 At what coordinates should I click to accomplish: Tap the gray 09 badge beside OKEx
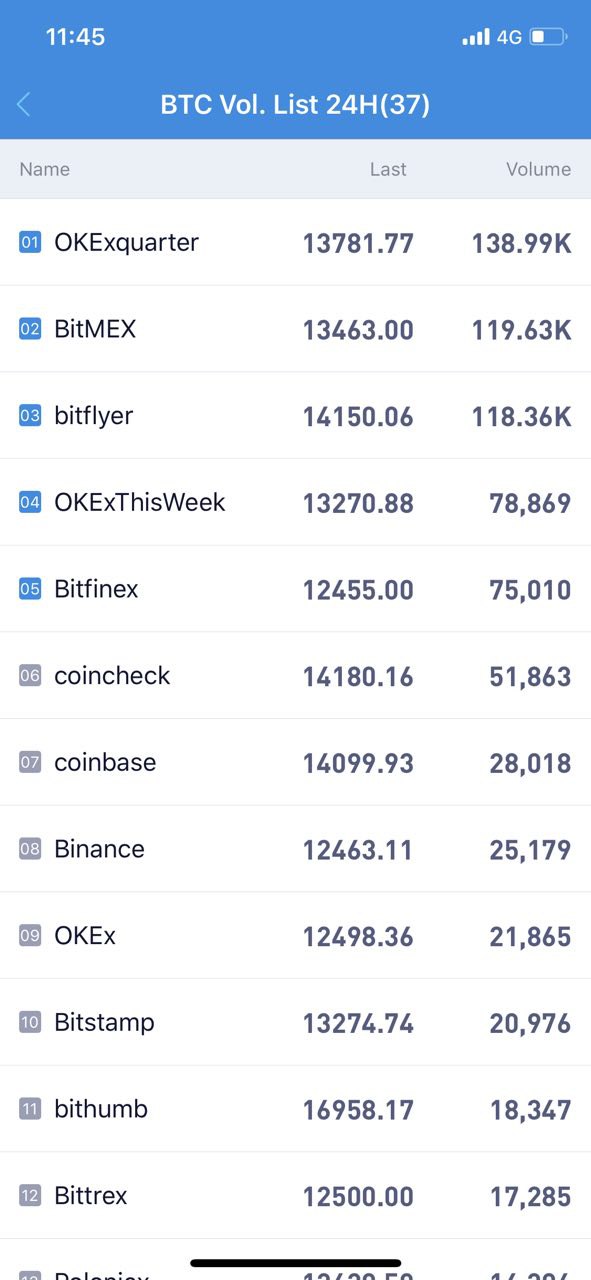click(30, 936)
